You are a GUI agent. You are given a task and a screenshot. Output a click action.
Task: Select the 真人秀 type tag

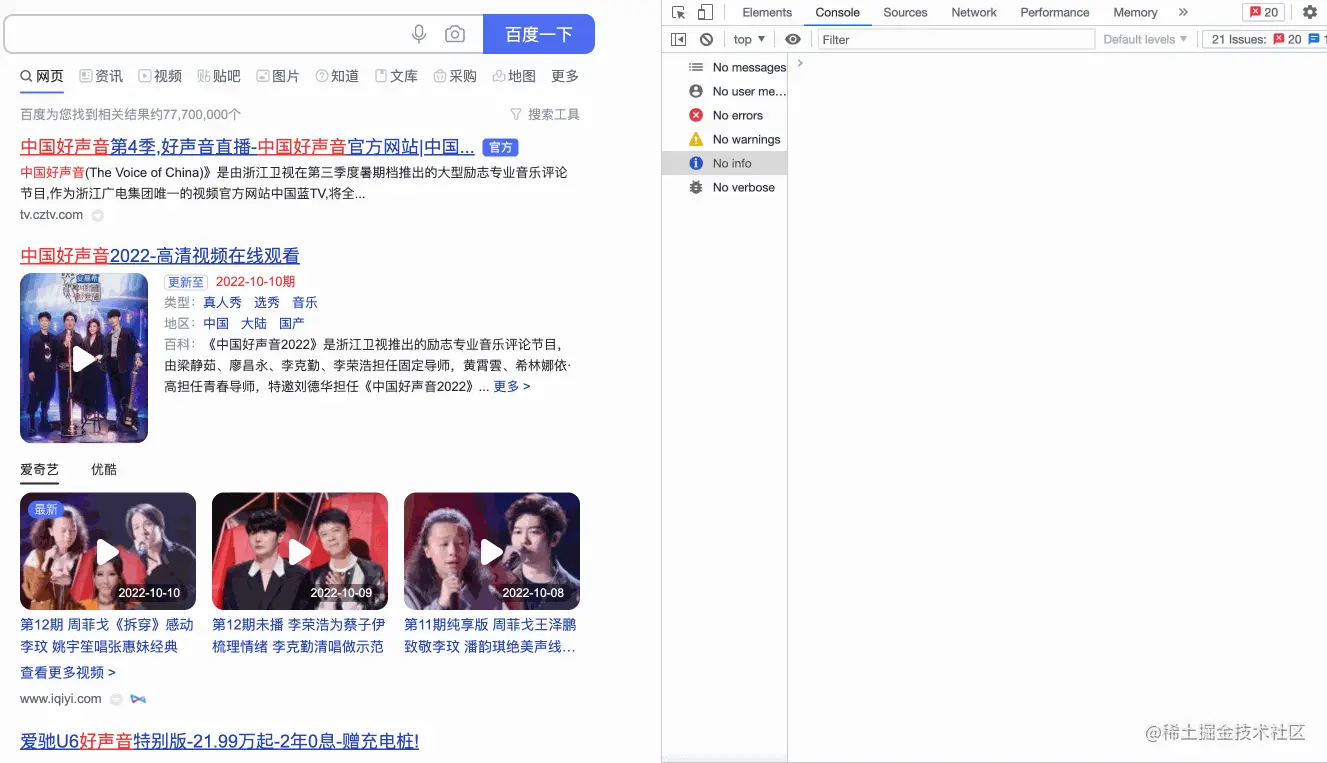(x=222, y=303)
